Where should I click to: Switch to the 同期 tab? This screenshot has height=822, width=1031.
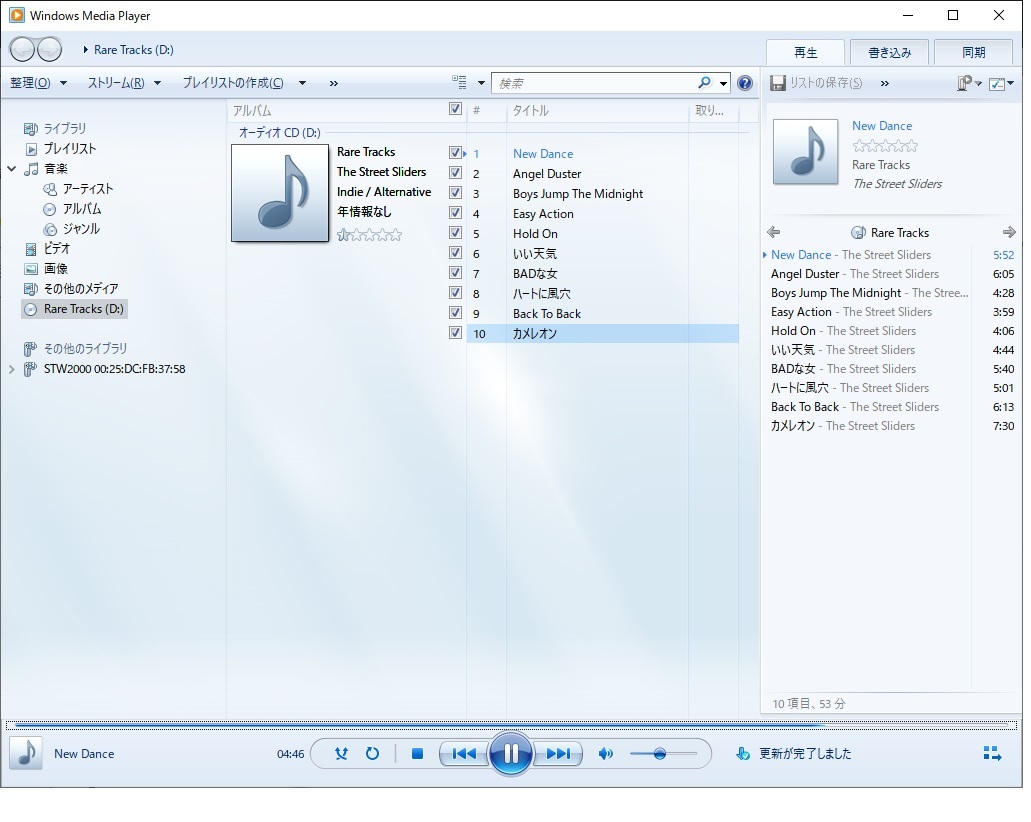coord(974,52)
